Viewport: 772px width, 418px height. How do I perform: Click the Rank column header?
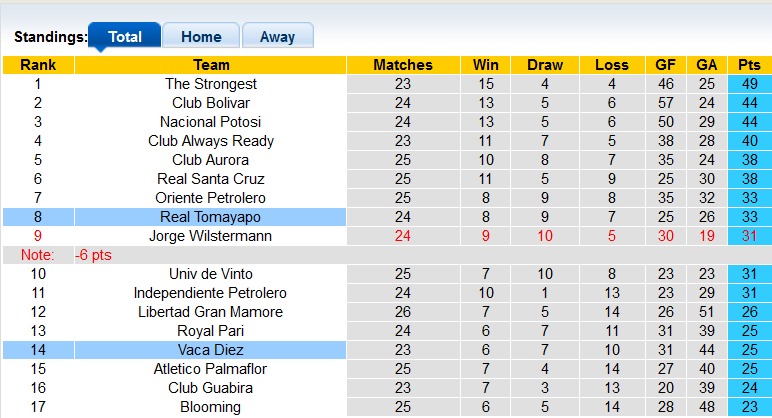(x=38, y=65)
